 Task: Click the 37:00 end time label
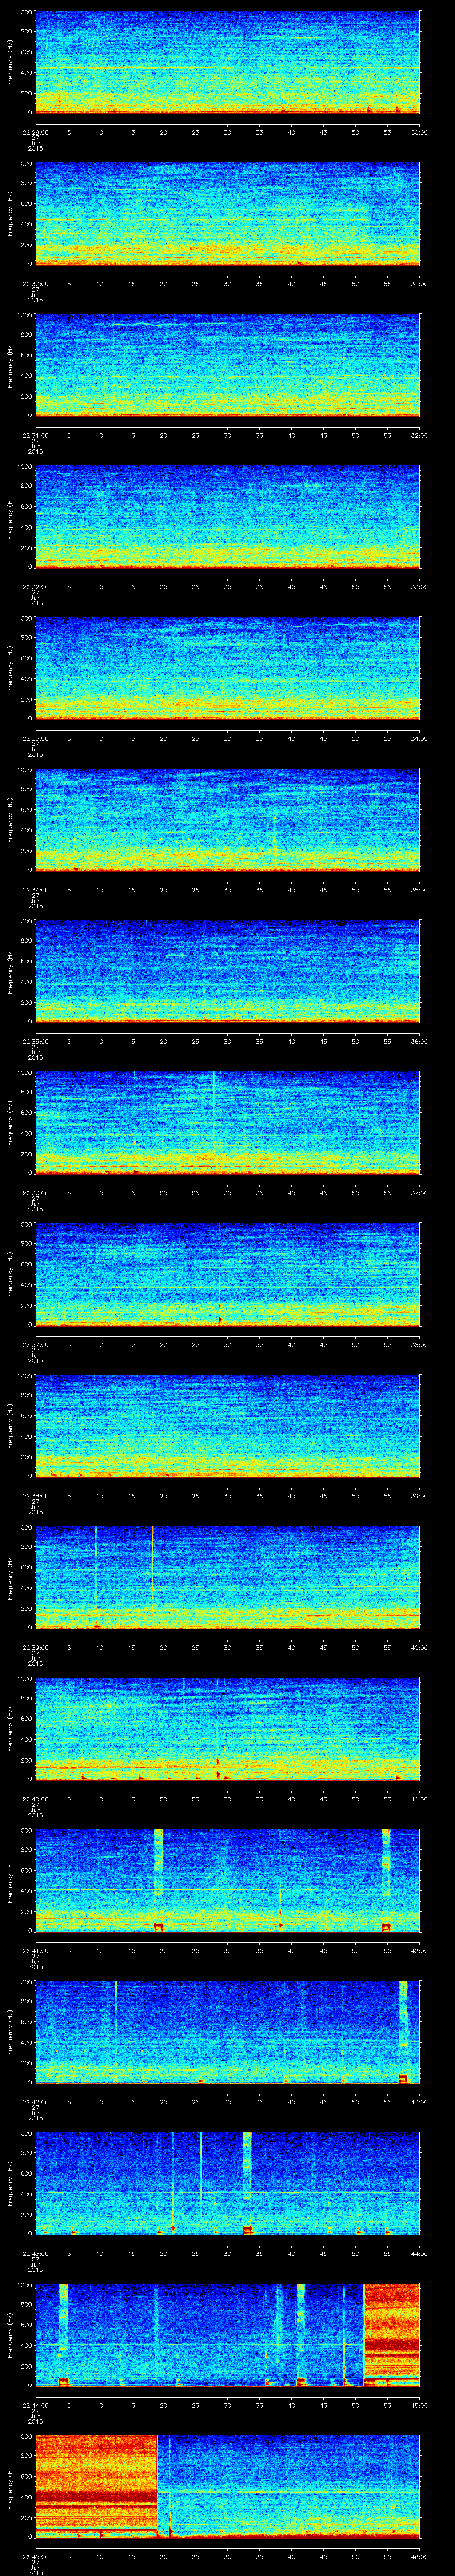pos(419,1192)
